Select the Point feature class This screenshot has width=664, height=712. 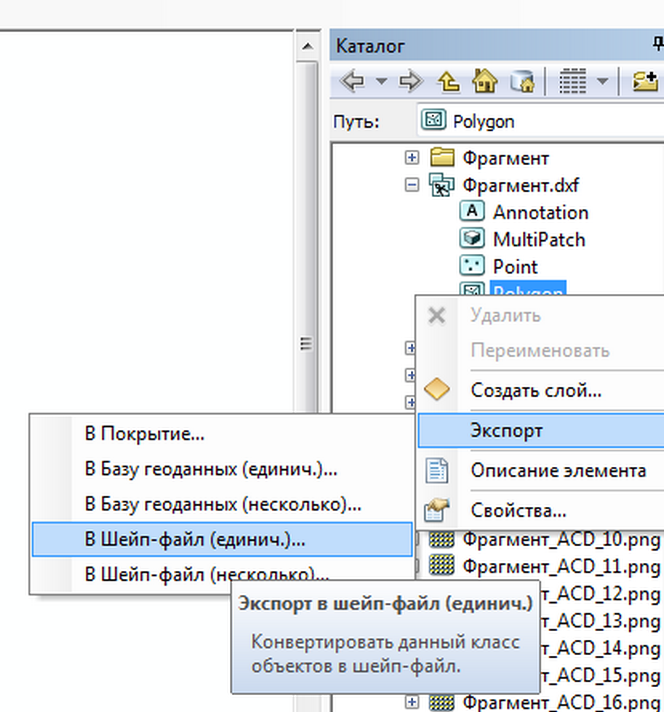[x=515, y=267]
